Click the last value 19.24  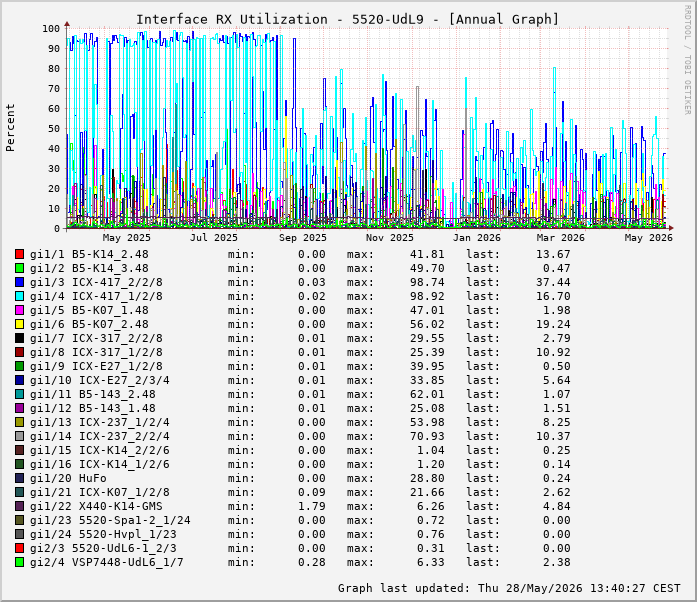point(553,324)
